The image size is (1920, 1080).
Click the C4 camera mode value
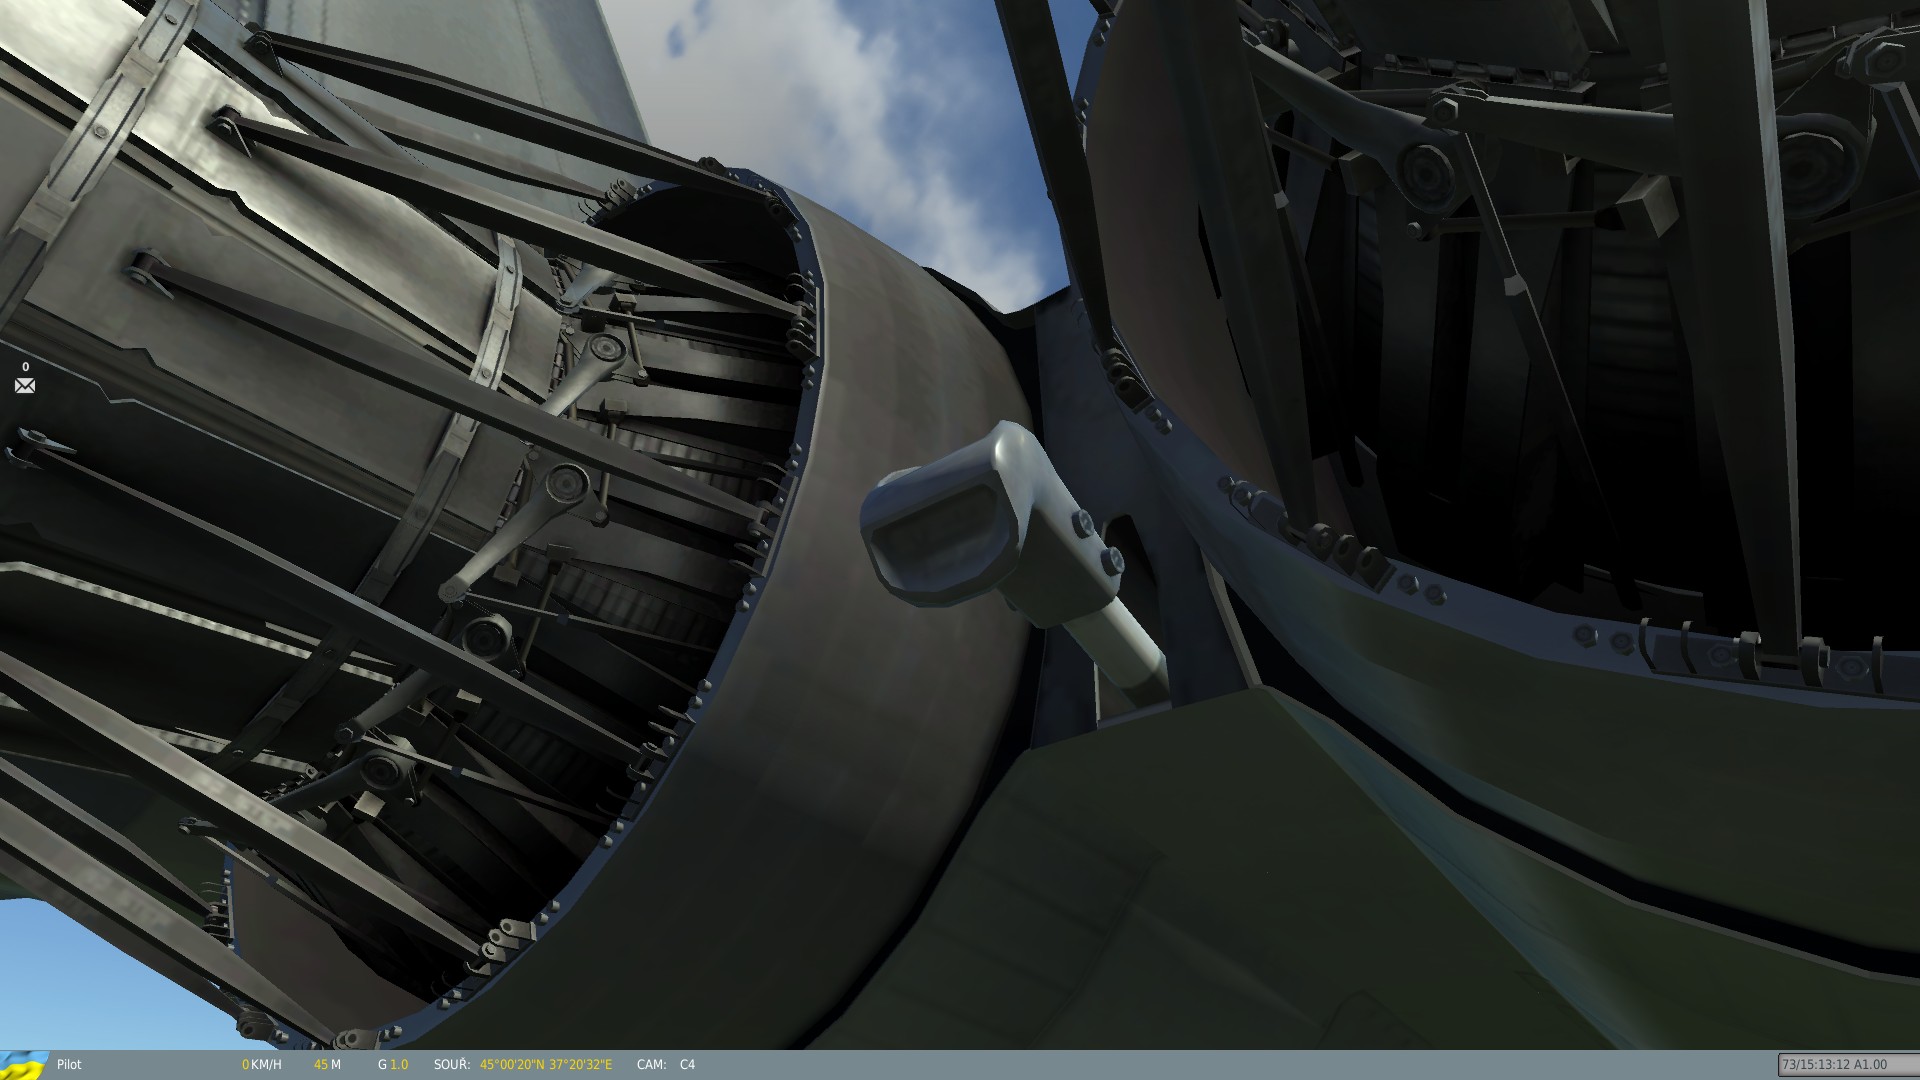pos(687,1065)
